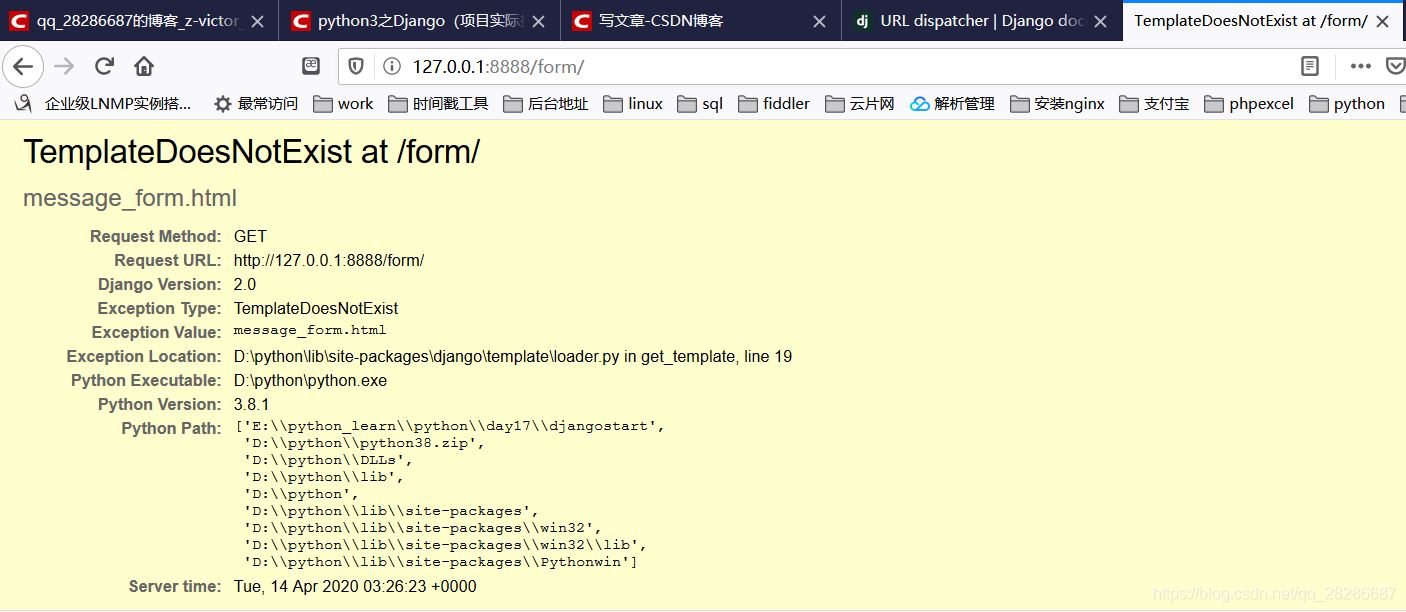Open the phpexcel bookmark folder
Image resolution: width=1406 pixels, height=612 pixels.
tap(1249, 103)
